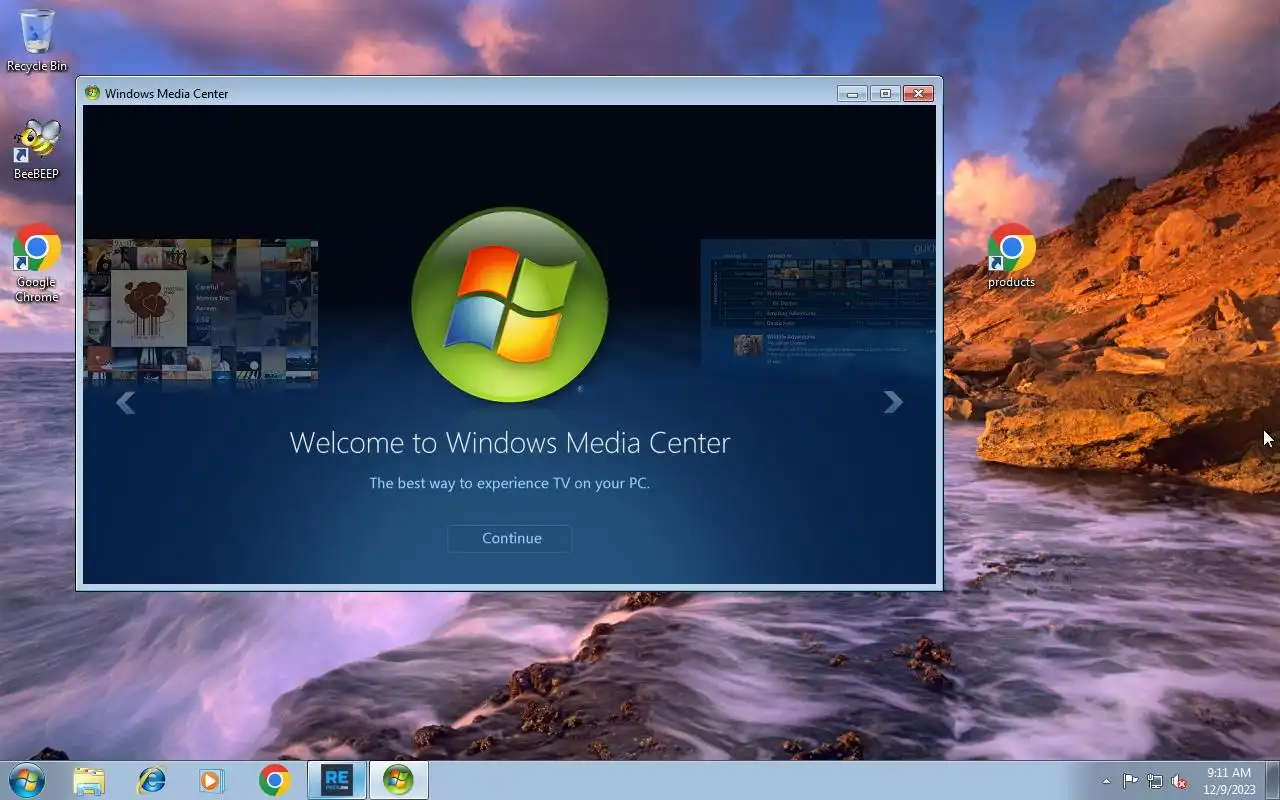The image size is (1280, 800).
Task: Open the Windows Start menu orb
Action: click(x=27, y=780)
